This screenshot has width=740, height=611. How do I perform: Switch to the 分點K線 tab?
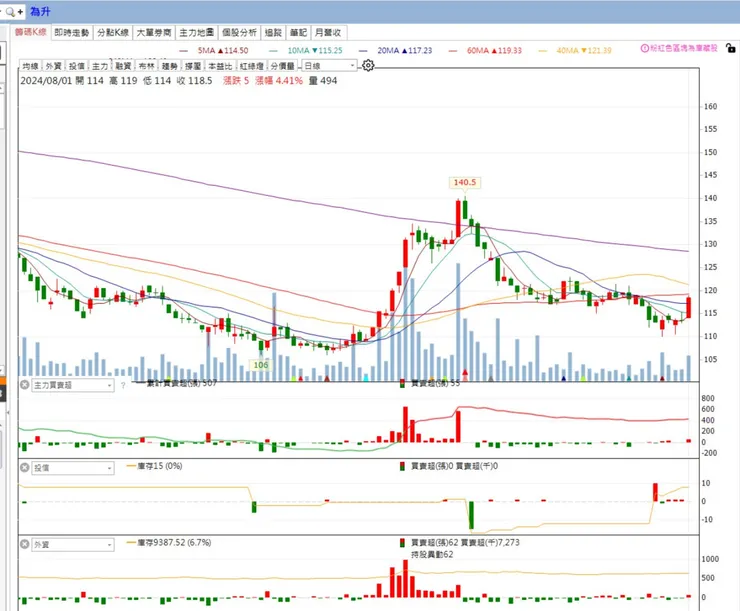[113, 33]
